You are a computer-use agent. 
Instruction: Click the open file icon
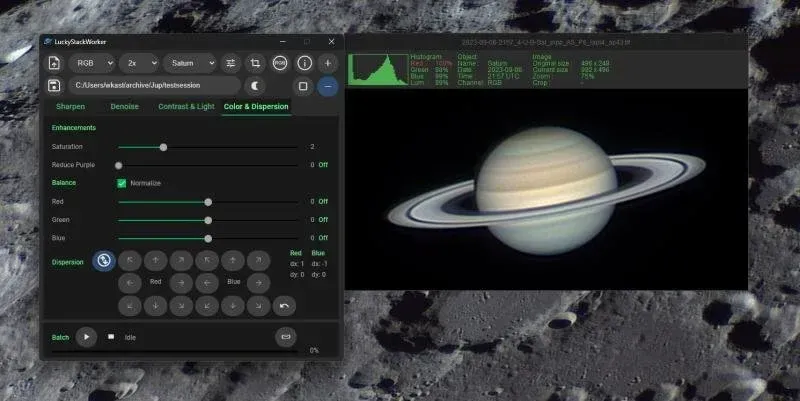pyautogui.click(x=54, y=63)
